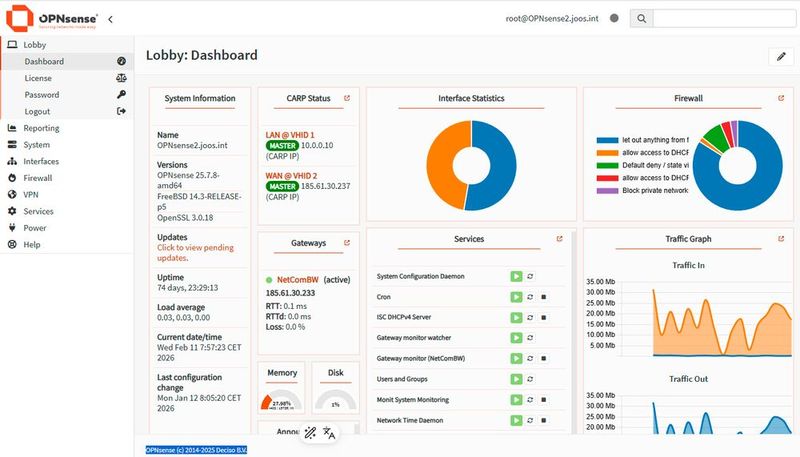Image resolution: width=800 pixels, height=457 pixels.
Task: Restart the Cron service
Action: click(x=530, y=297)
